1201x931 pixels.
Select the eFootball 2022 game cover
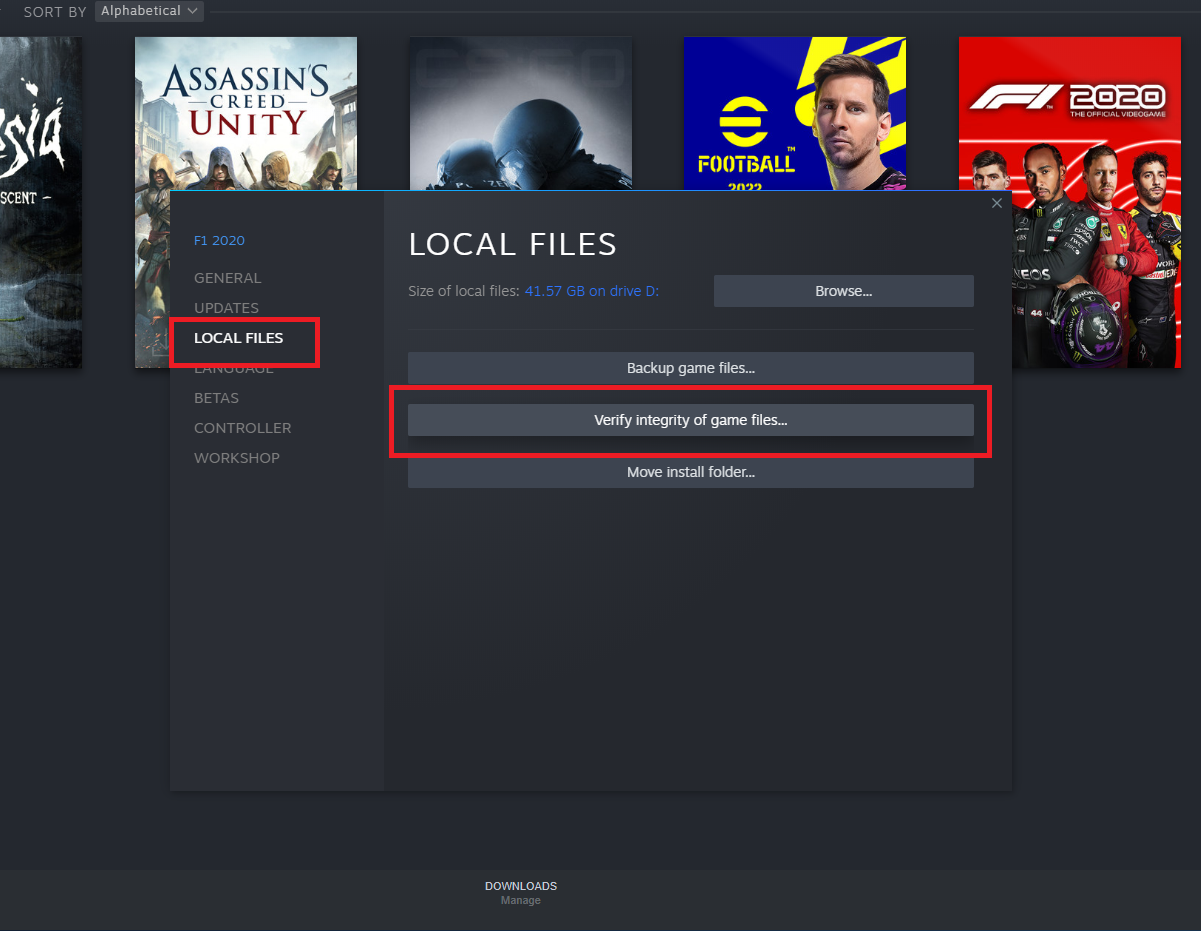(795, 113)
